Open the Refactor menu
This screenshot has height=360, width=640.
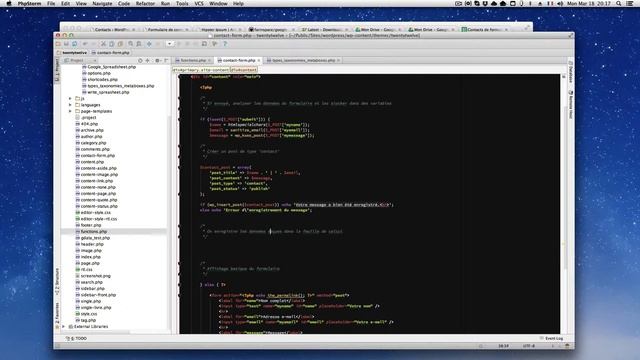pos(145,3)
